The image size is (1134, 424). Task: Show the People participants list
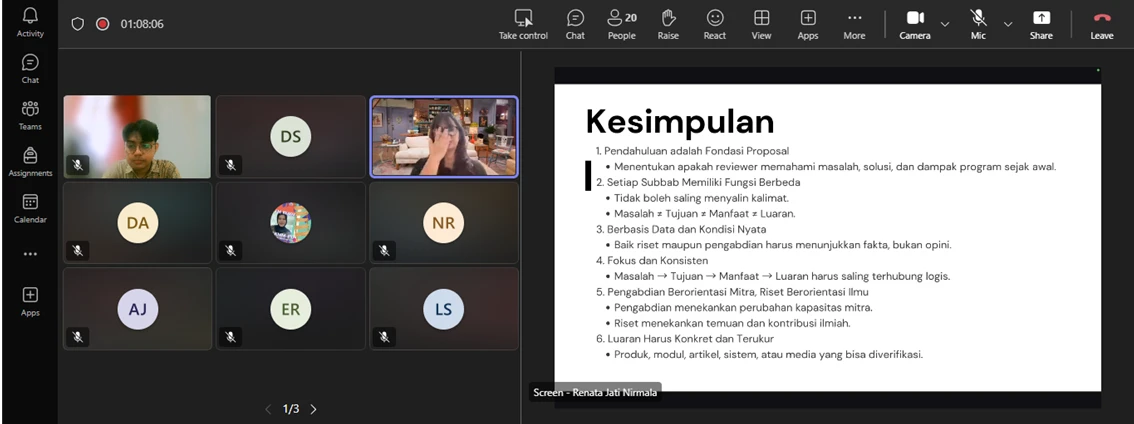point(621,24)
